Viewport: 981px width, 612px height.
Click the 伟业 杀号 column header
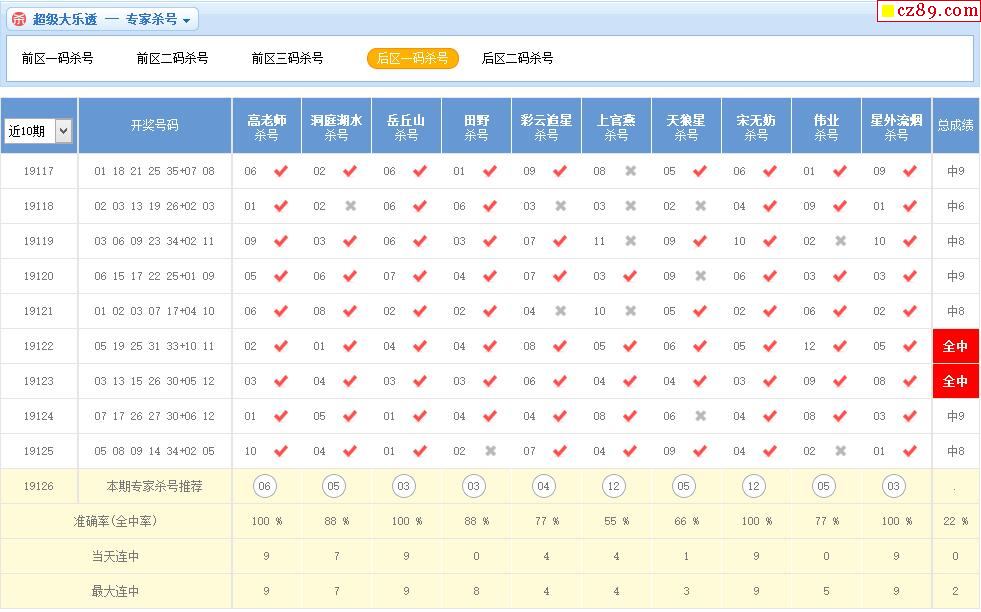[x=826, y=126]
